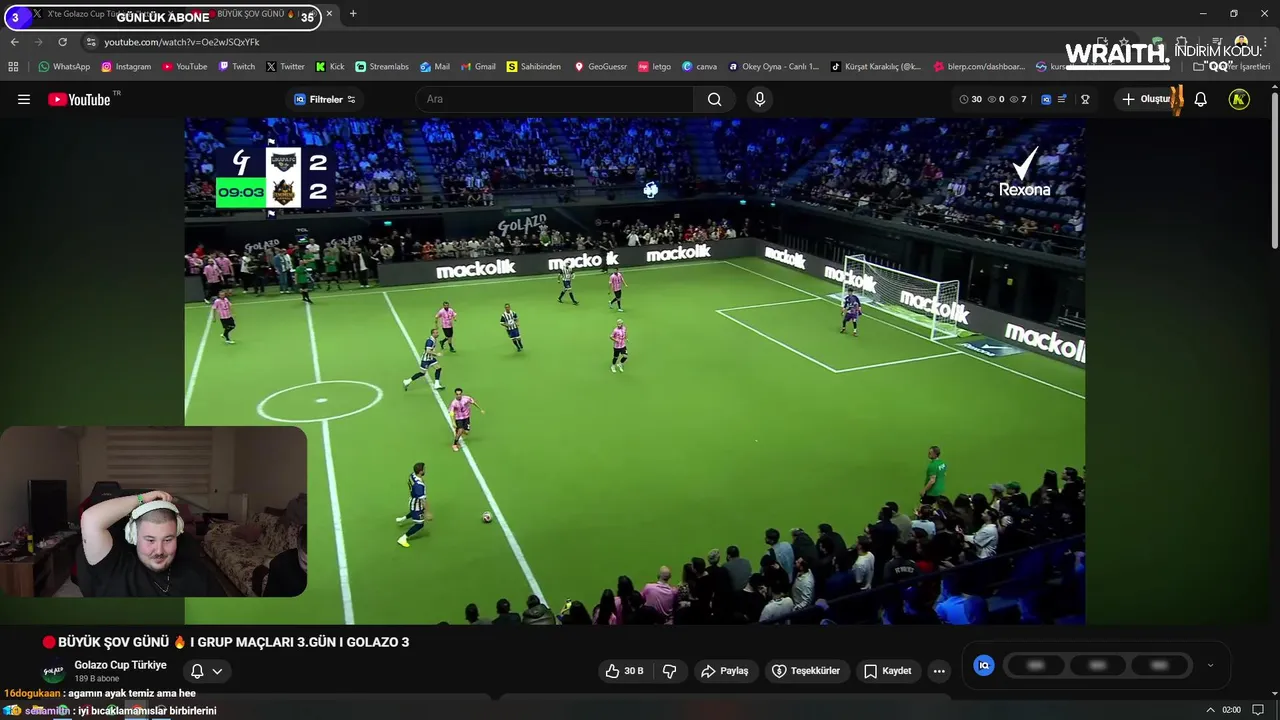Click the vidIQ clock counter 30
The image size is (1280, 720).
(971, 99)
